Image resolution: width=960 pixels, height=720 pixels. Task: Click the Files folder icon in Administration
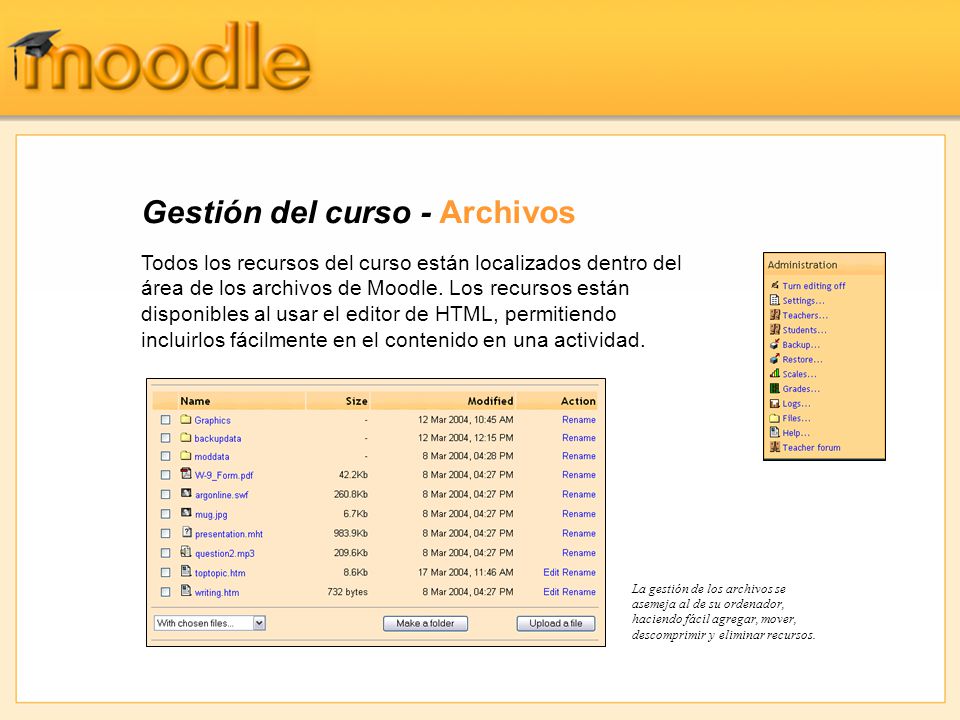[x=774, y=418]
